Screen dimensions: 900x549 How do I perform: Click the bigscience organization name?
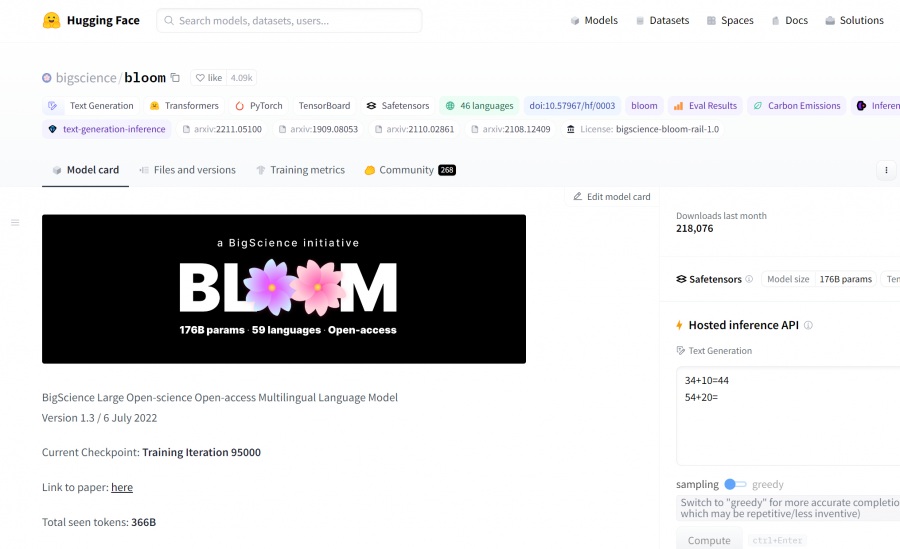click(x=86, y=78)
